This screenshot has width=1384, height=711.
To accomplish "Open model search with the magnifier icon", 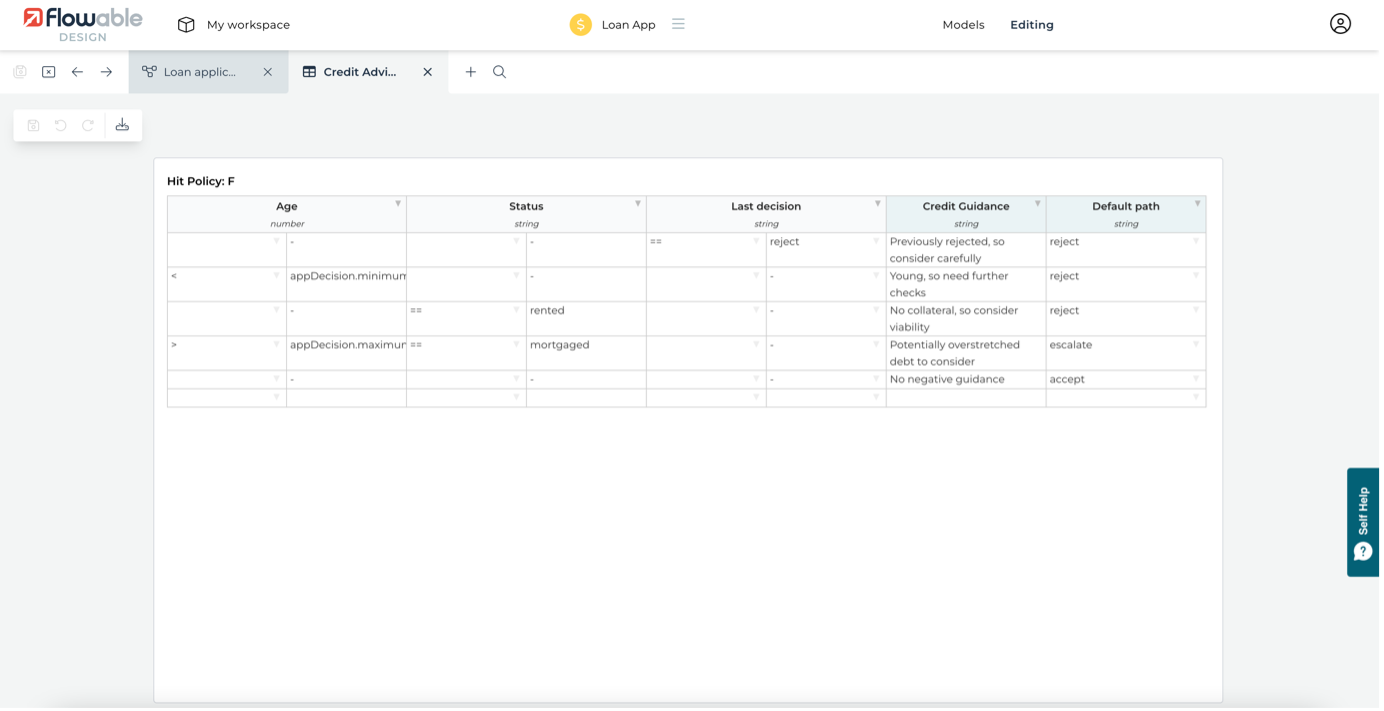I will [499, 71].
